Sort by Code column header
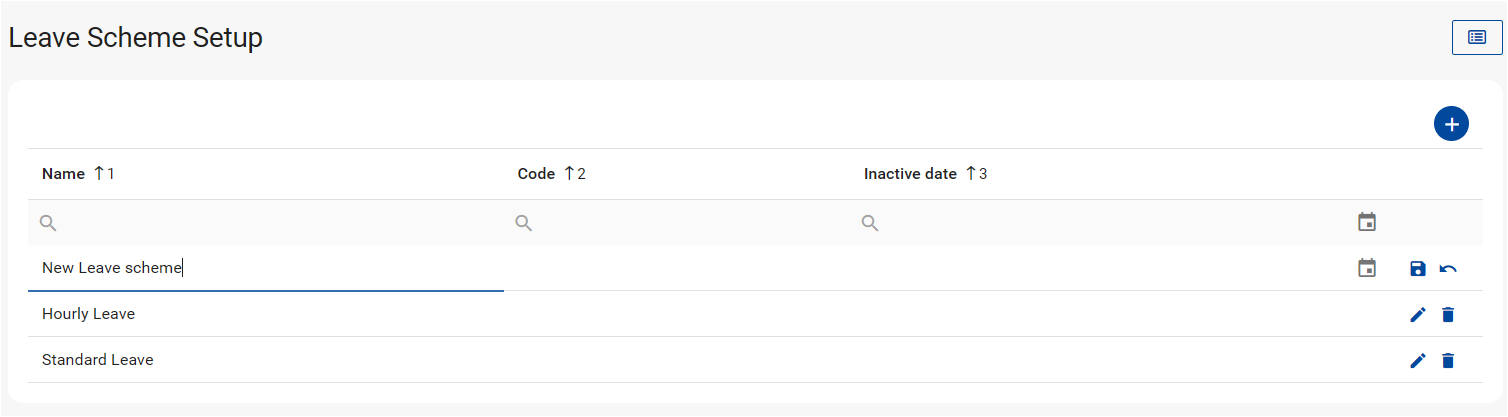 pyautogui.click(x=536, y=174)
